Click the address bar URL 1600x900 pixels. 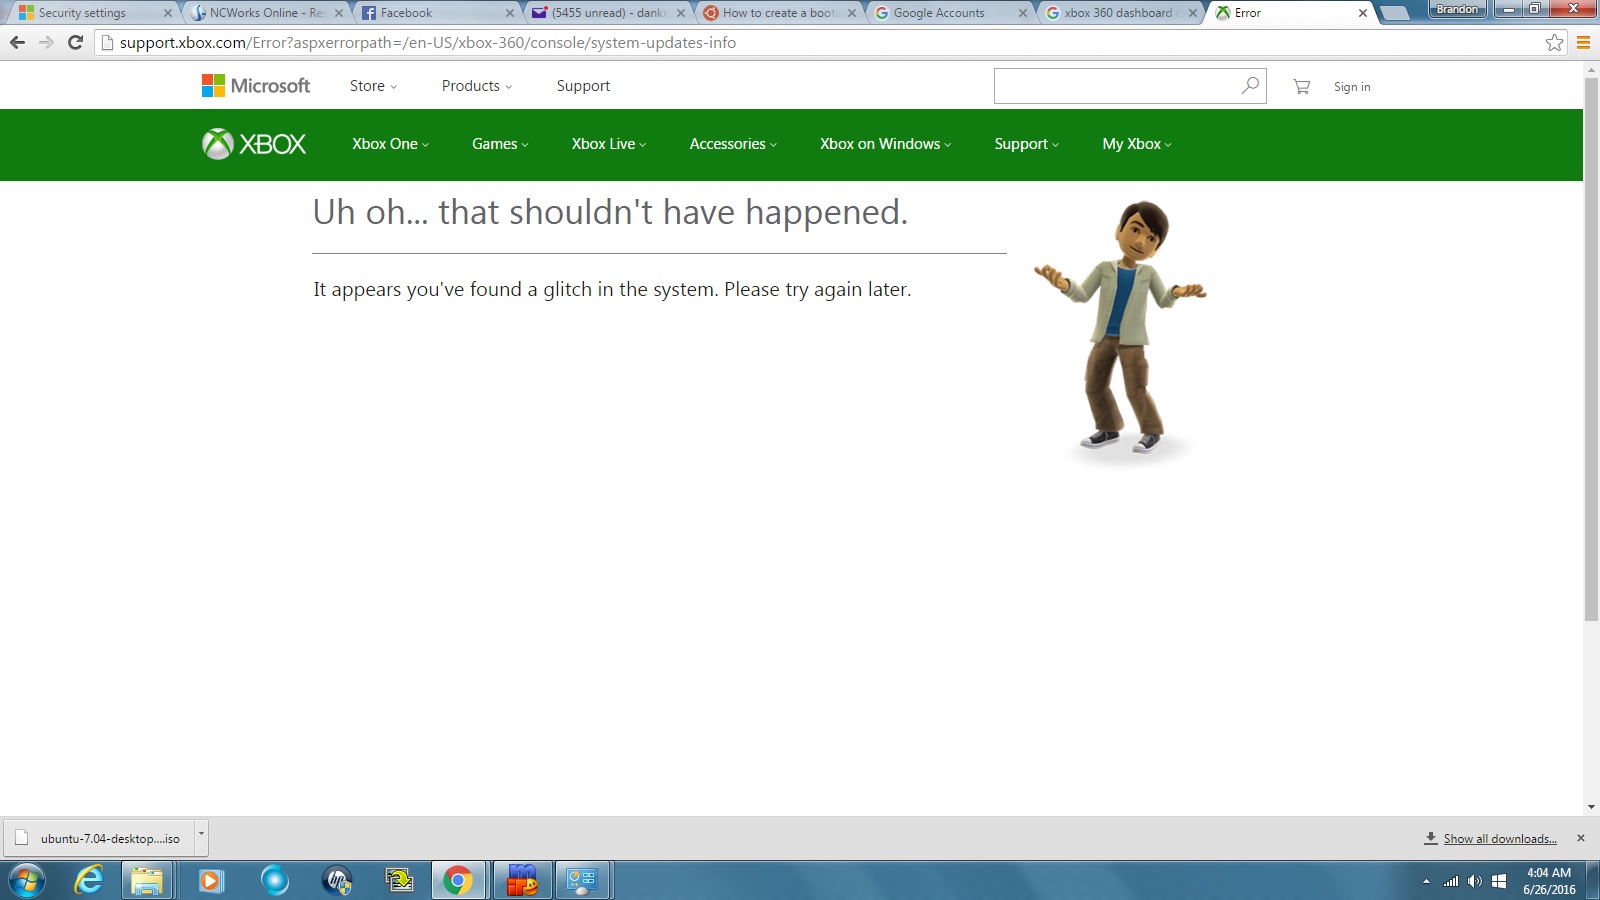coord(428,43)
